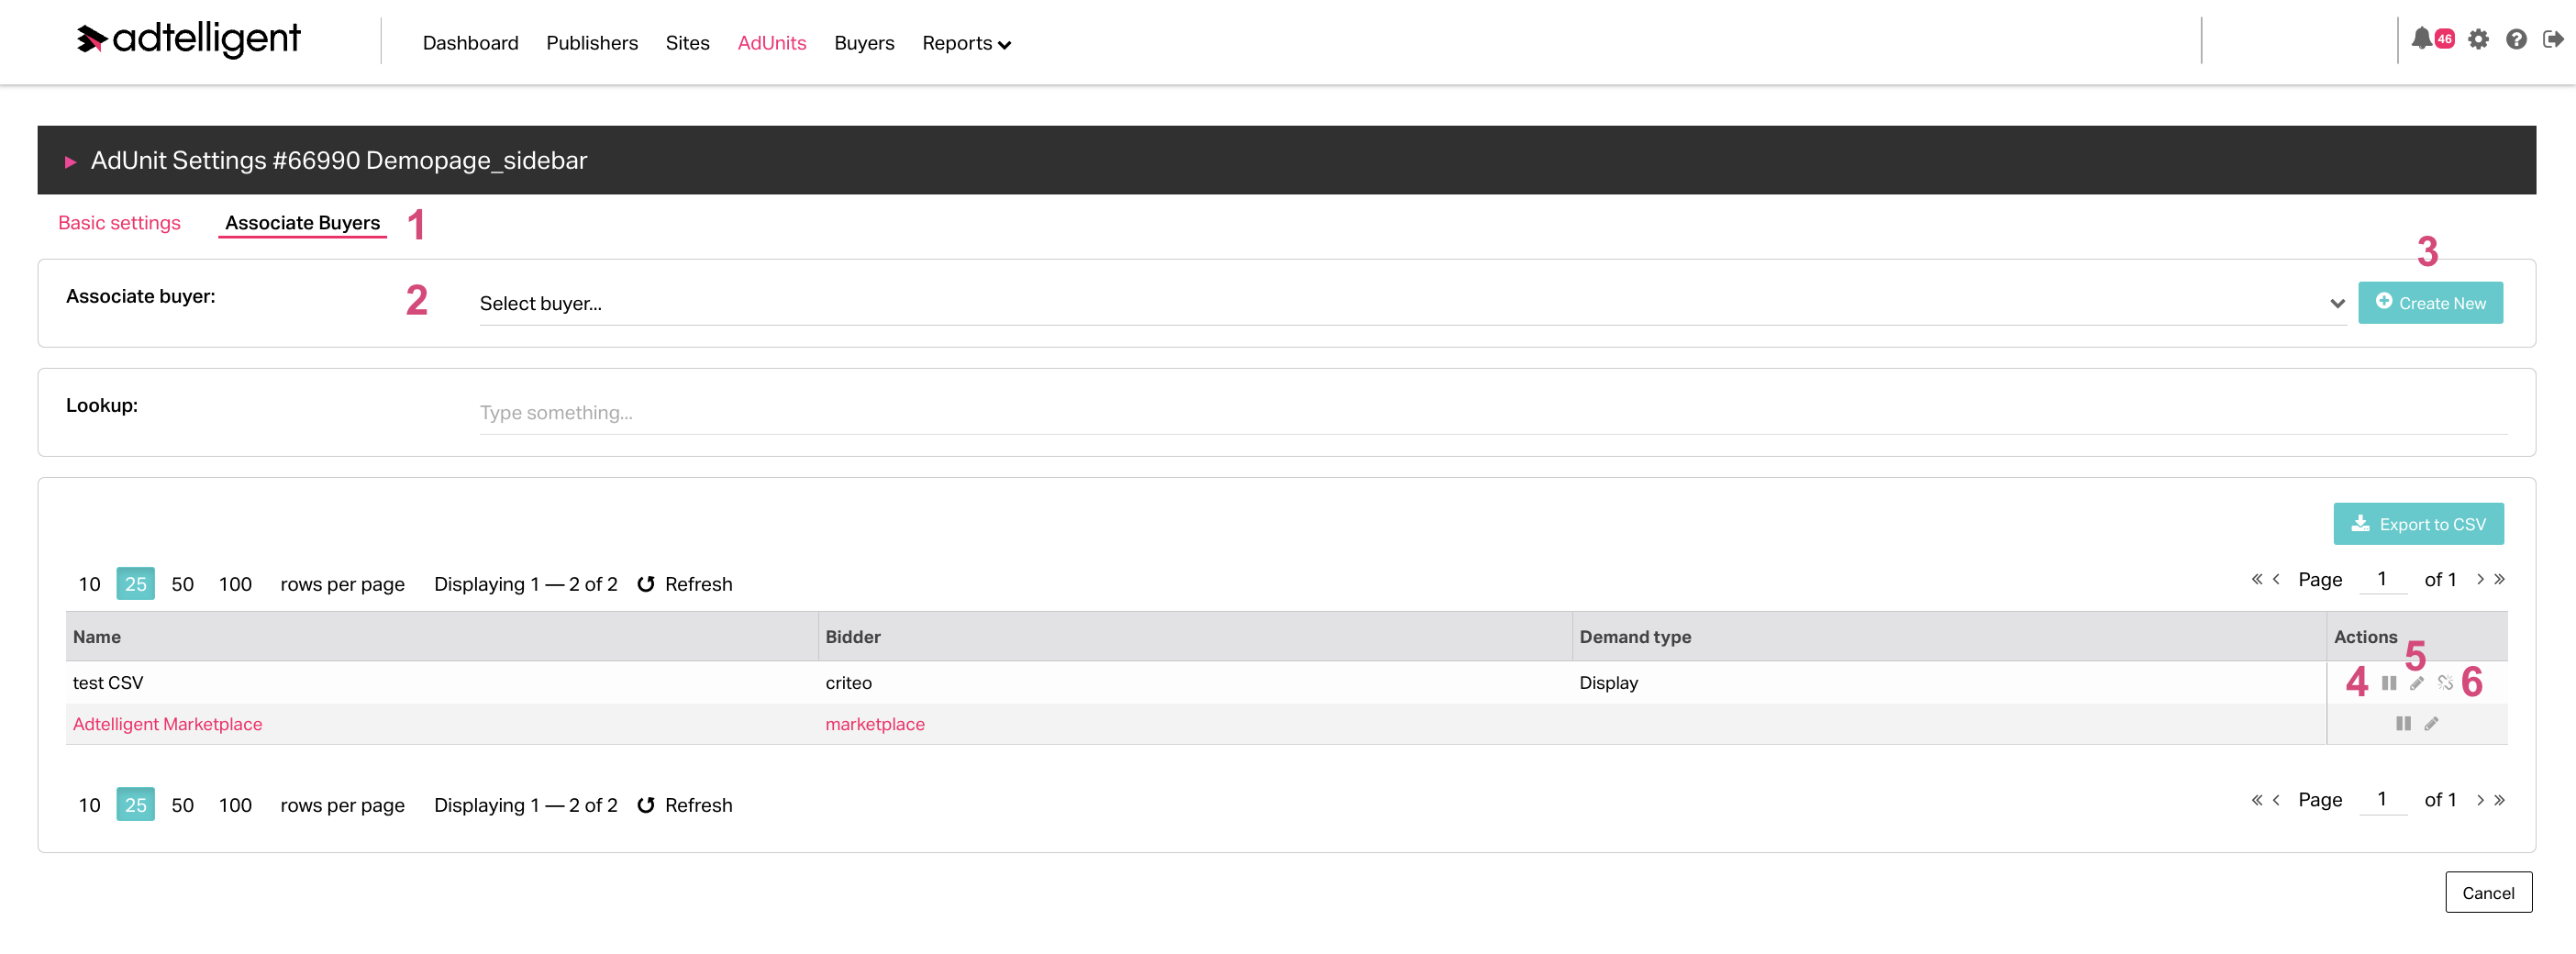Pause the test CSV buyer
Viewport: 2576px width, 954px height.
pos(2389,683)
